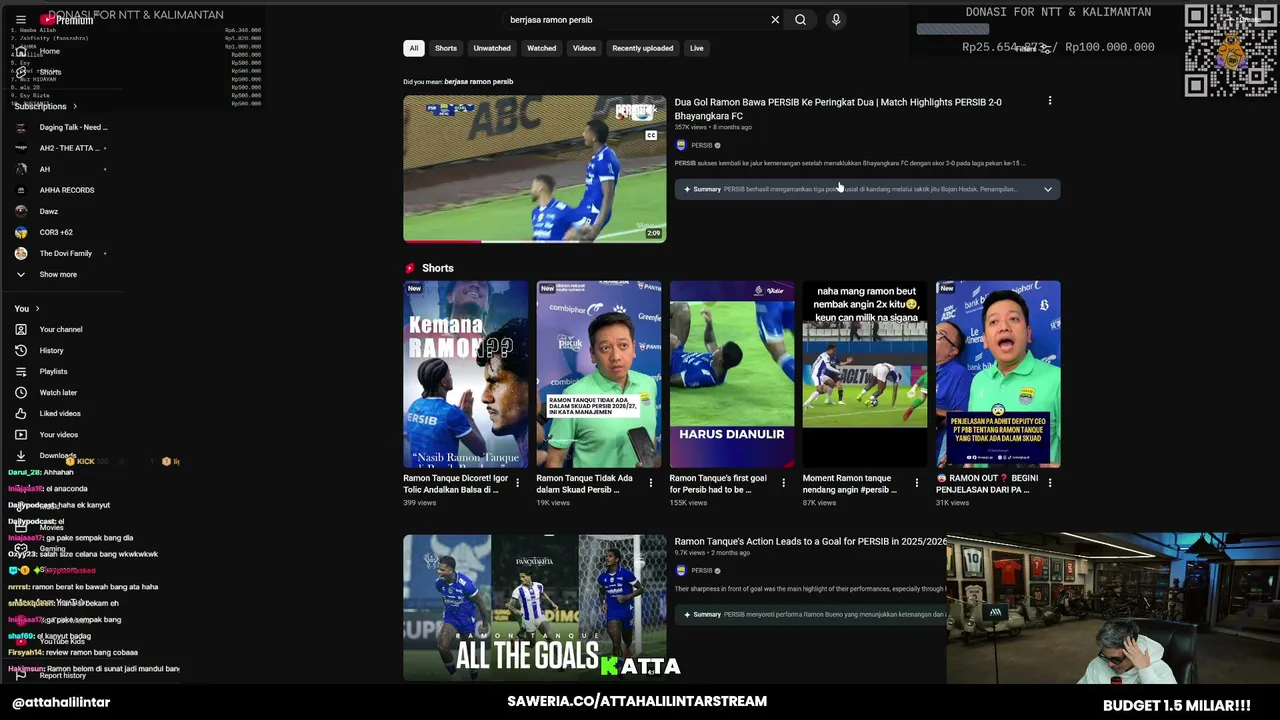Filter by Recently uploaded
Viewport: 1280px width, 720px height.
(643, 48)
